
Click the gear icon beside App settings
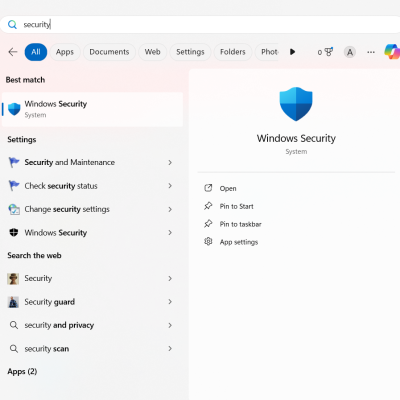tap(208, 241)
